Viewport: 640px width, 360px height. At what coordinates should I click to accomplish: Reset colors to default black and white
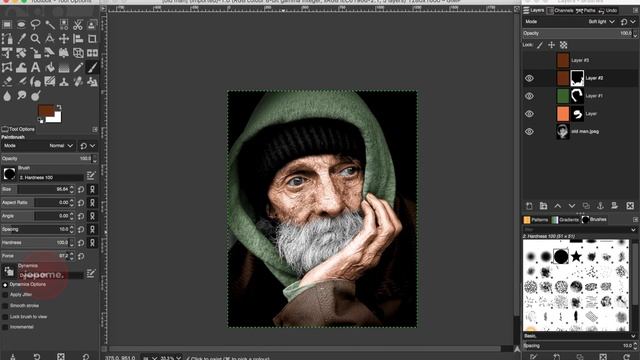(x=40, y=120)
